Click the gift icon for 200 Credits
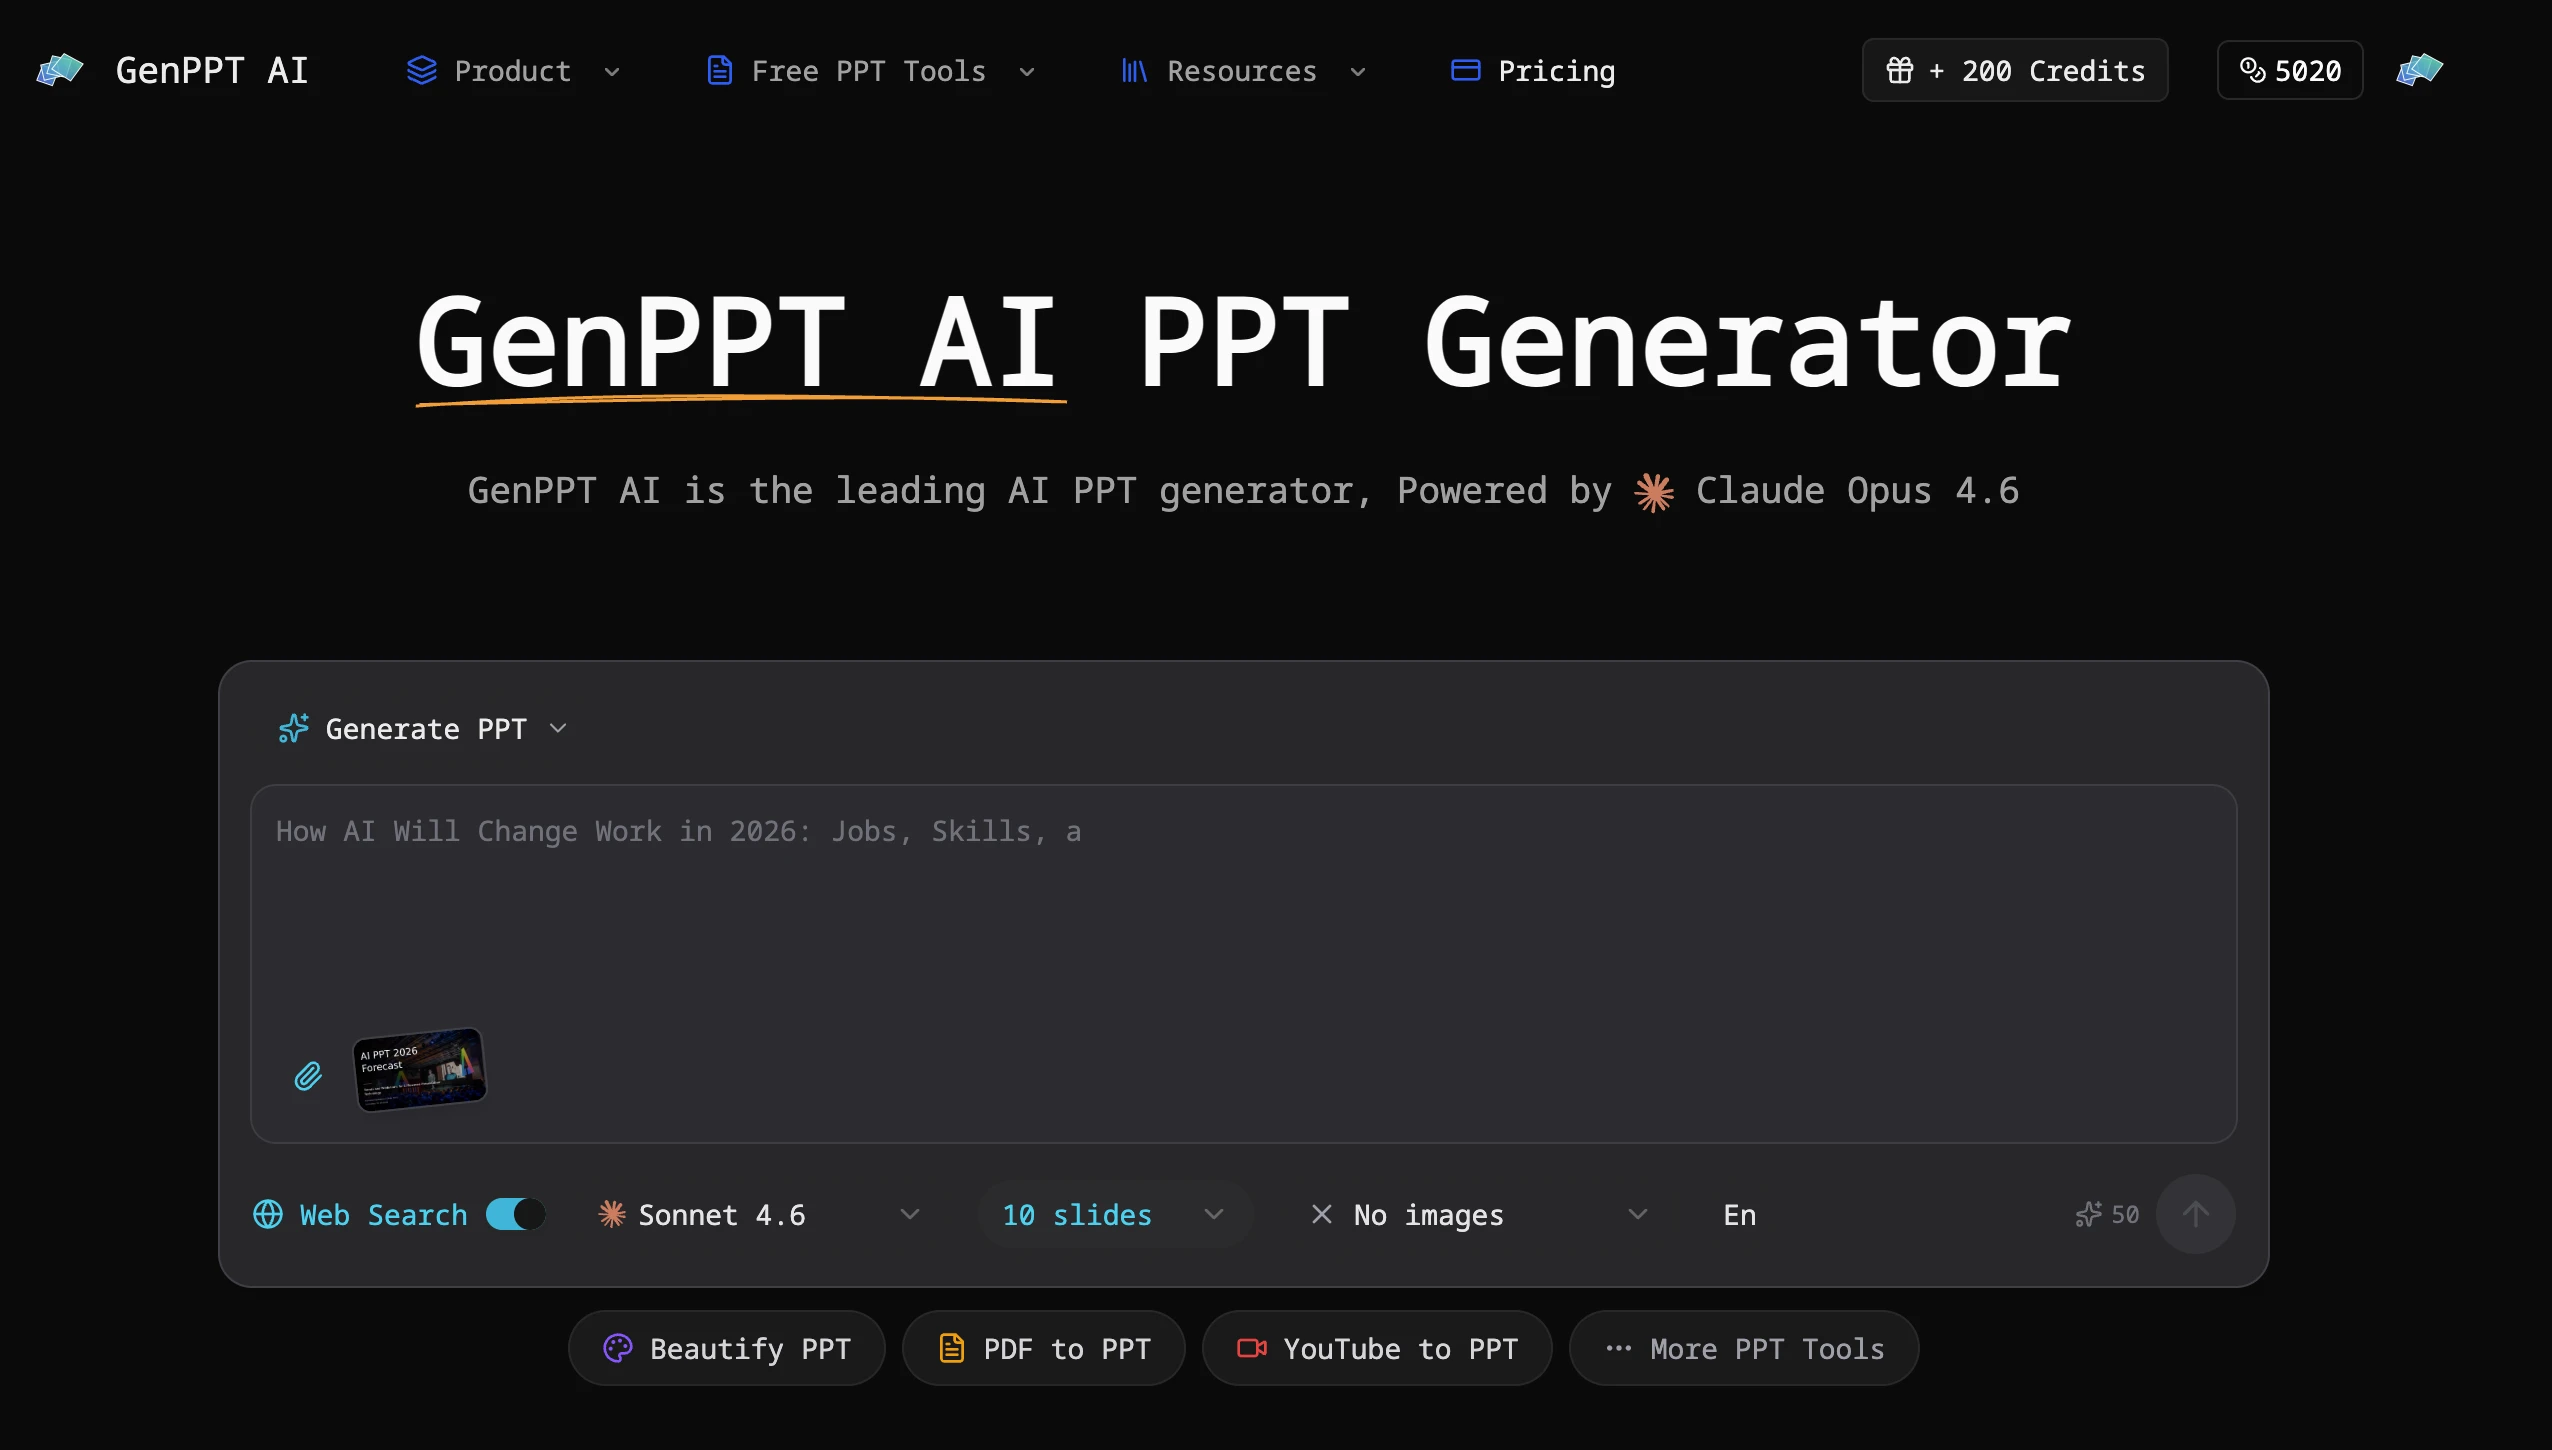The image size is (2552, 1450). (x=1899, y=70)
